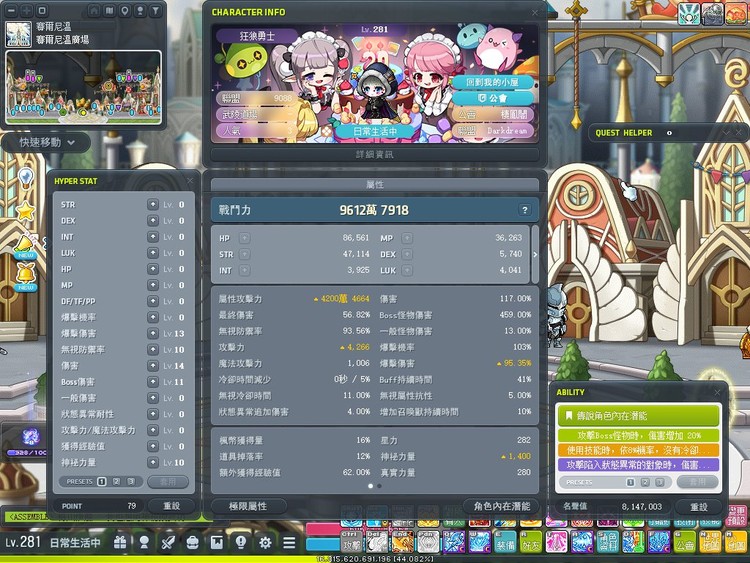The width and height of the screenshot is (750, 563).
Task: Click the pink HP gauge bar
Action: (323, 529)
